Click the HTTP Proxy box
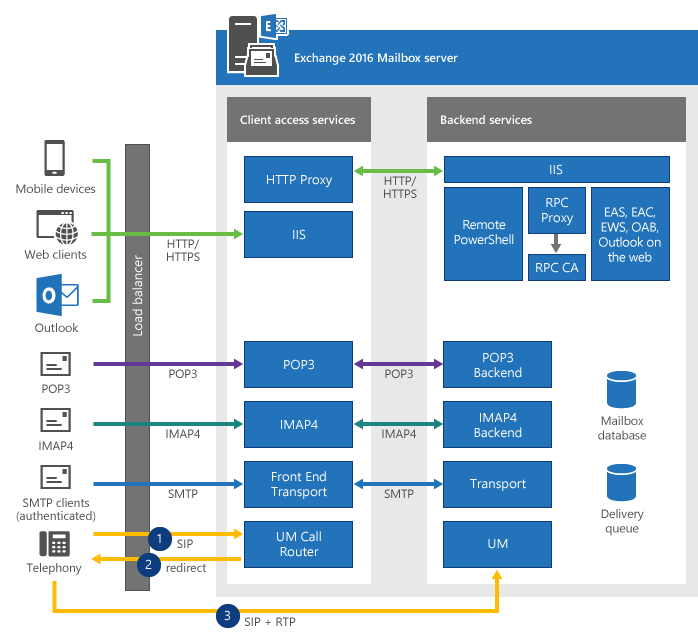The image size is (698, 640). point(298,180)
